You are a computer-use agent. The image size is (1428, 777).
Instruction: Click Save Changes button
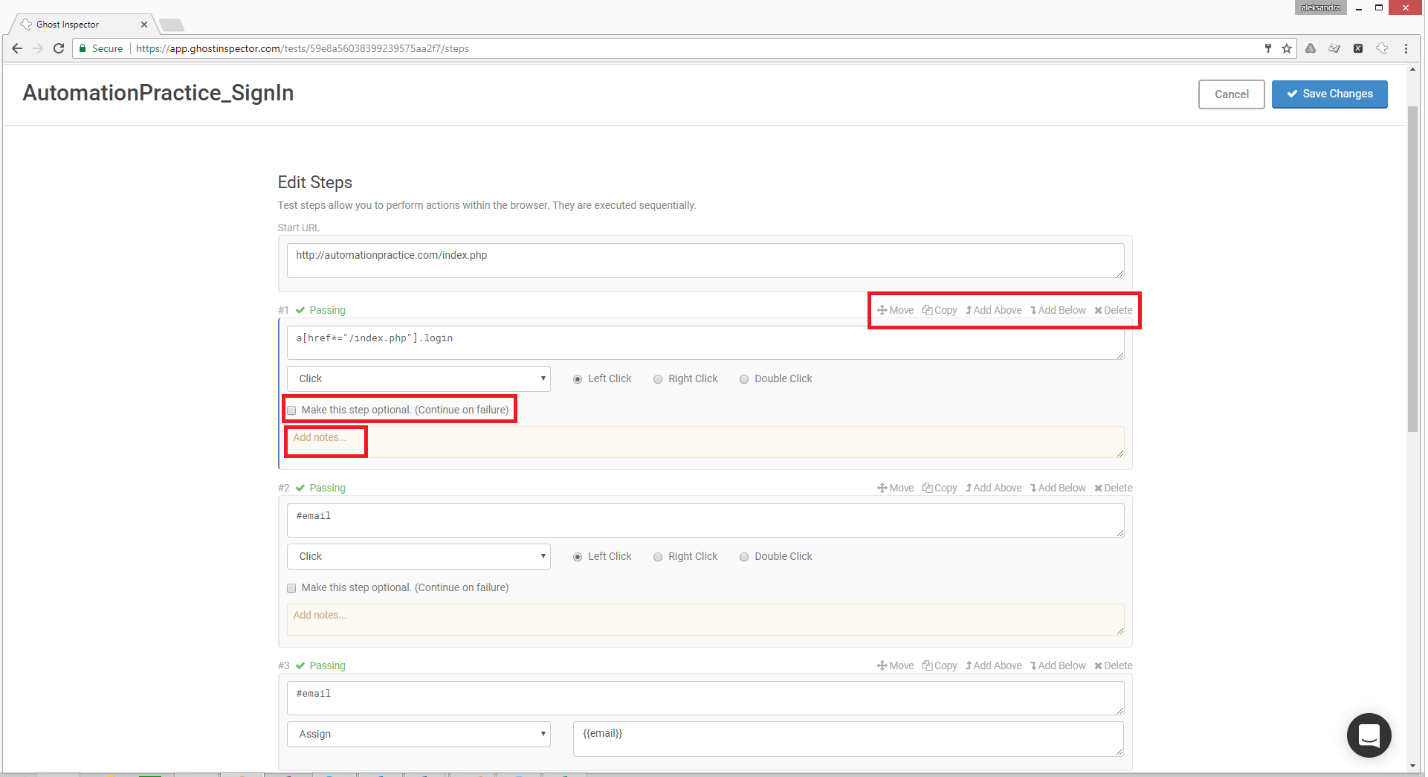coord(1330,94)
